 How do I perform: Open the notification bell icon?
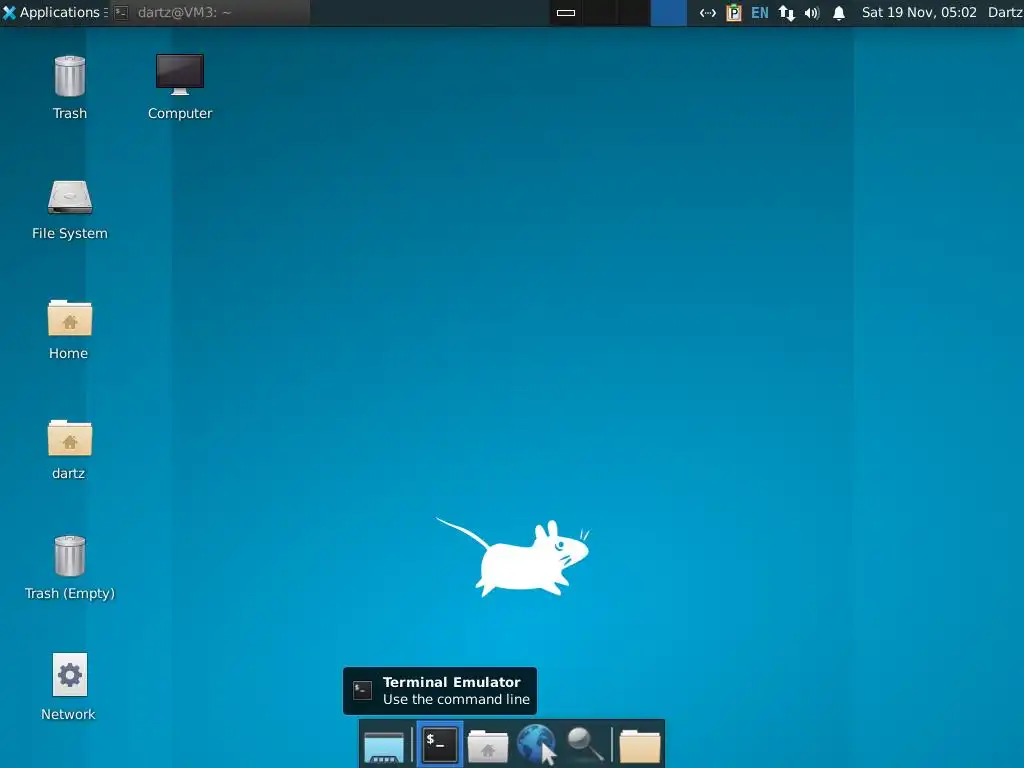click(x=839, y=12)
